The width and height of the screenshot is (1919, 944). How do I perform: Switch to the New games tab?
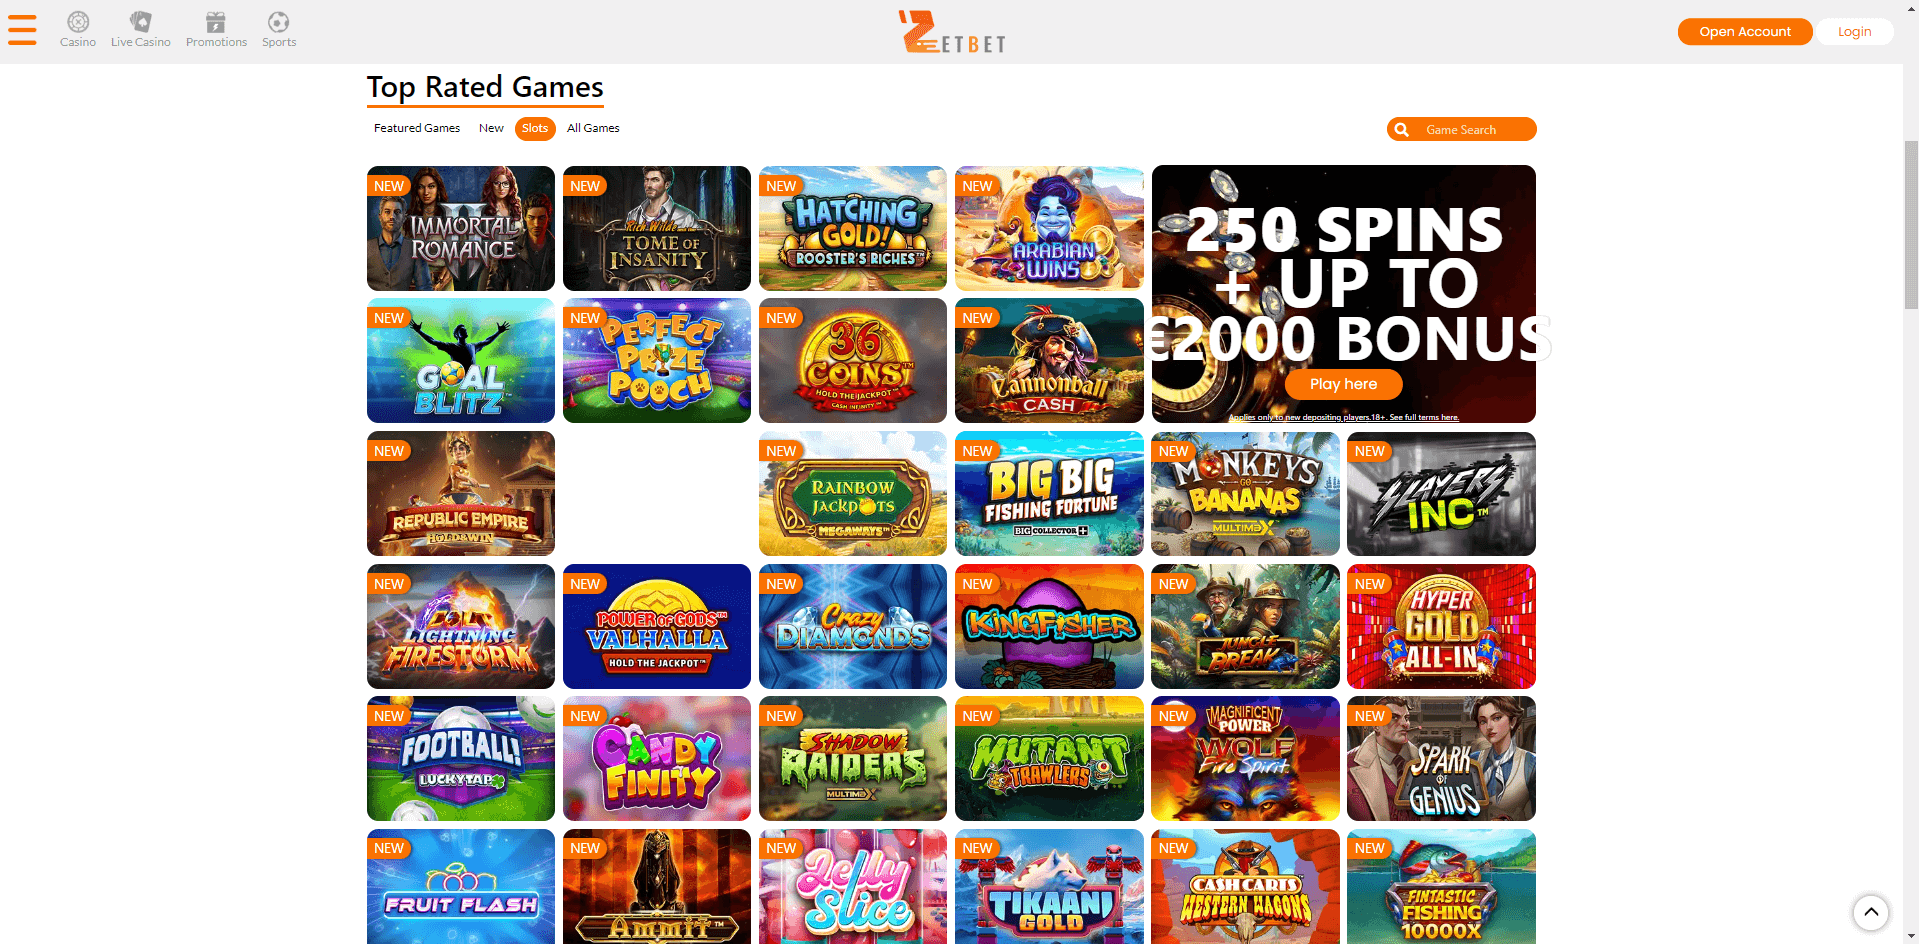point(491,128)
